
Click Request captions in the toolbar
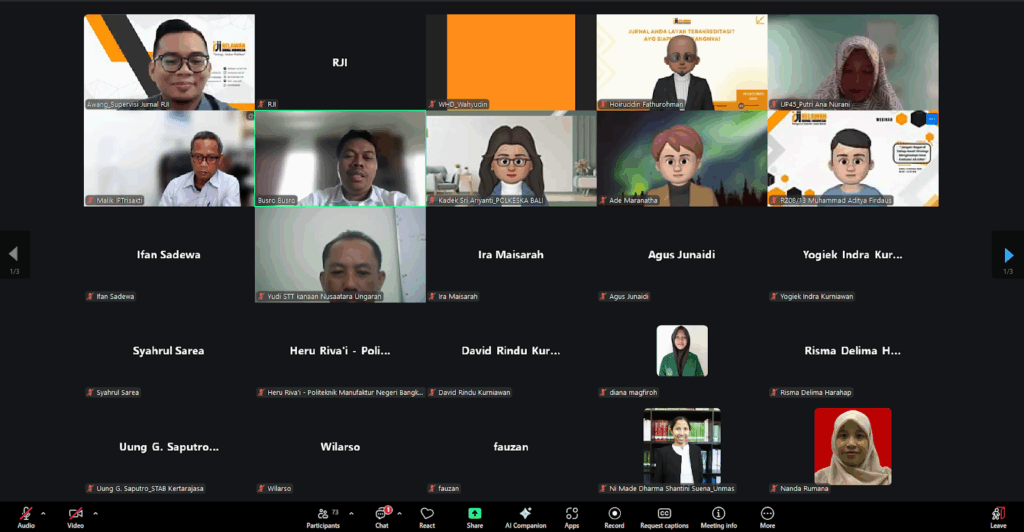(x=664, y=515)
